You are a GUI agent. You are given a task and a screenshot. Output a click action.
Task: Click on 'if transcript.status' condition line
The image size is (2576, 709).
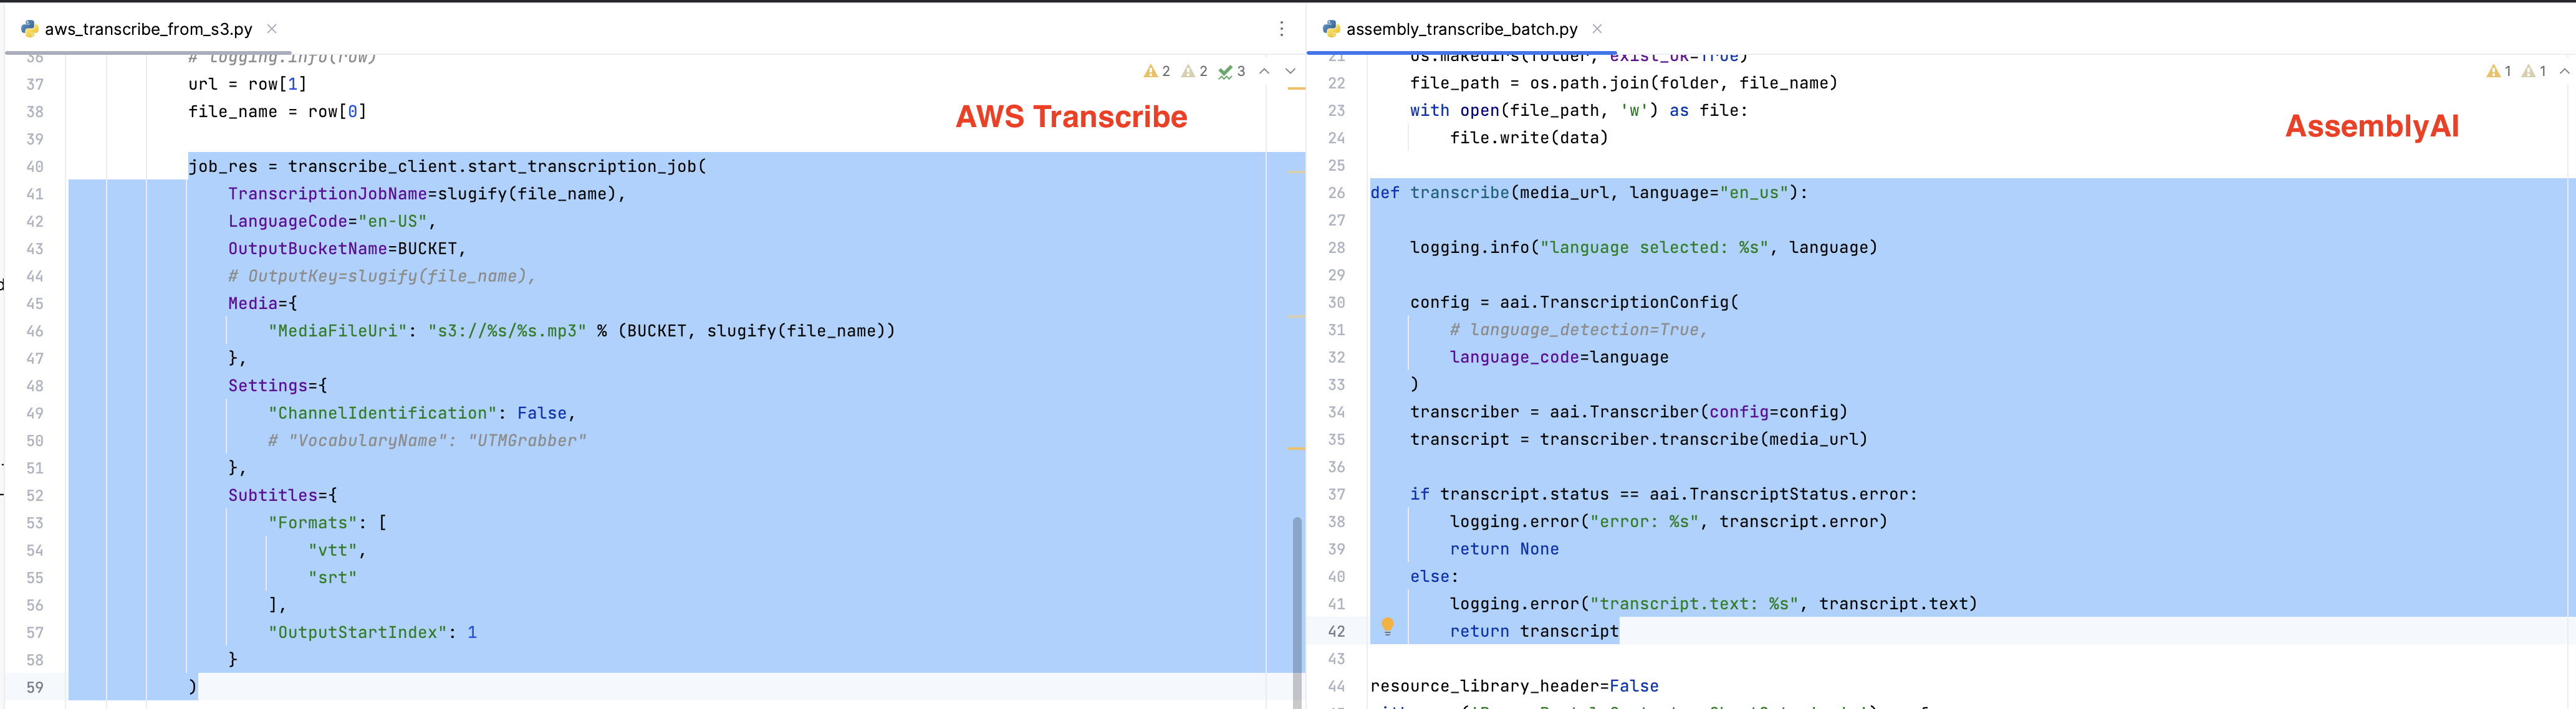1664,494
